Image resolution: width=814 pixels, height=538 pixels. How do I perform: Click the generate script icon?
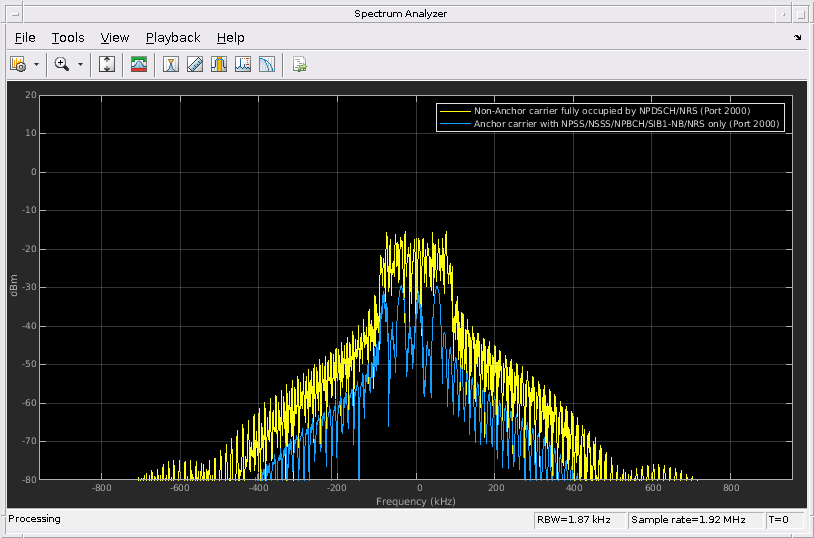299,64
